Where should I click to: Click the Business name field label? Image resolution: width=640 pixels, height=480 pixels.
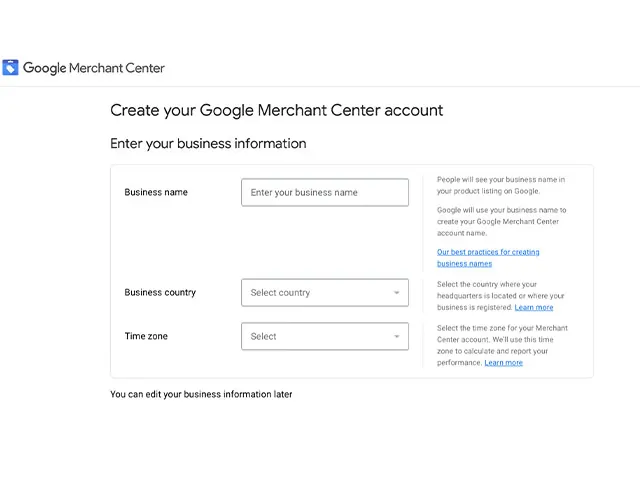(x=156, y=192)
